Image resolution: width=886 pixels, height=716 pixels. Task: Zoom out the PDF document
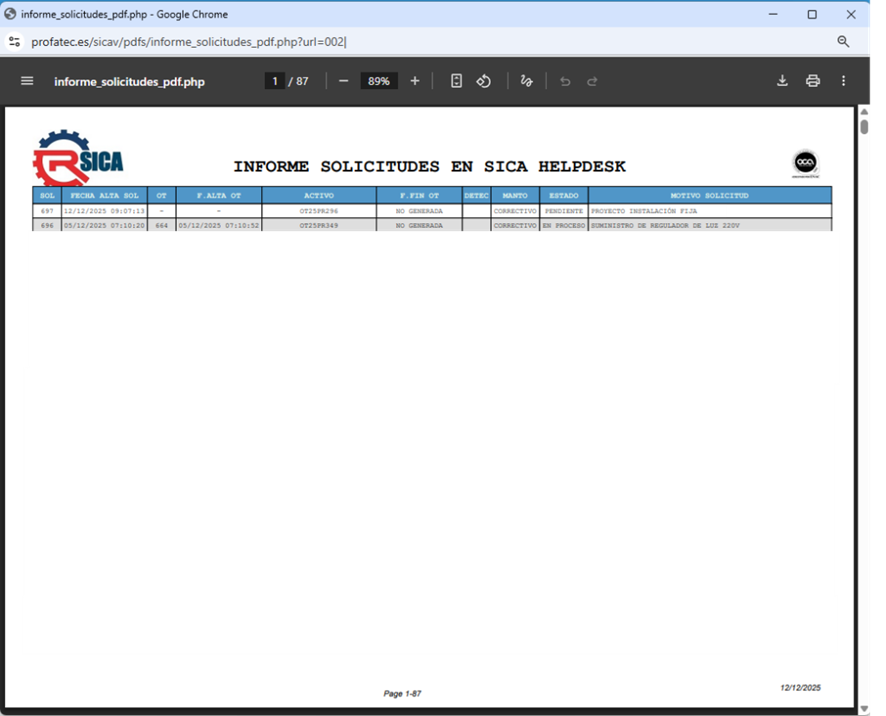[344, 81]
